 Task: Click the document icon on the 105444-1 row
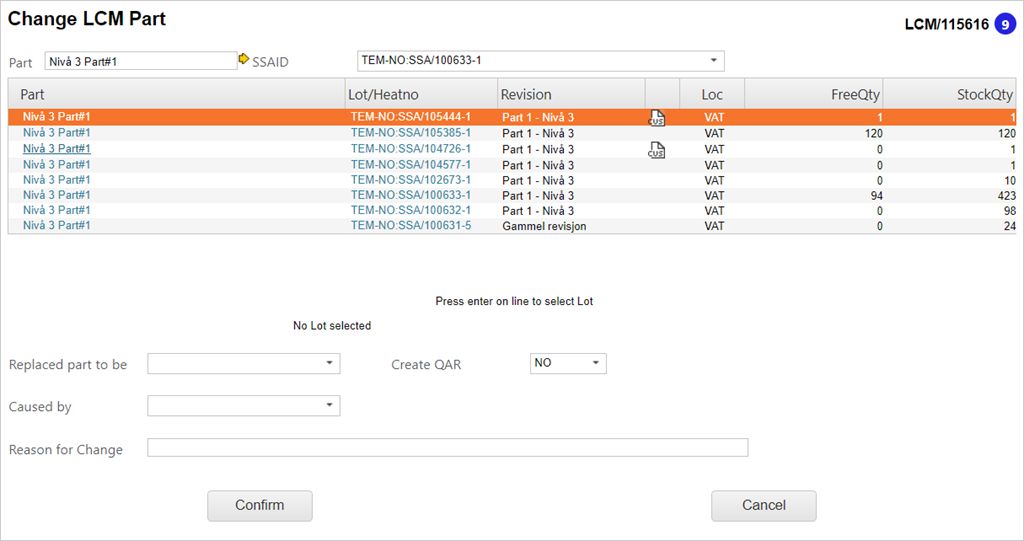pos(656,118)
